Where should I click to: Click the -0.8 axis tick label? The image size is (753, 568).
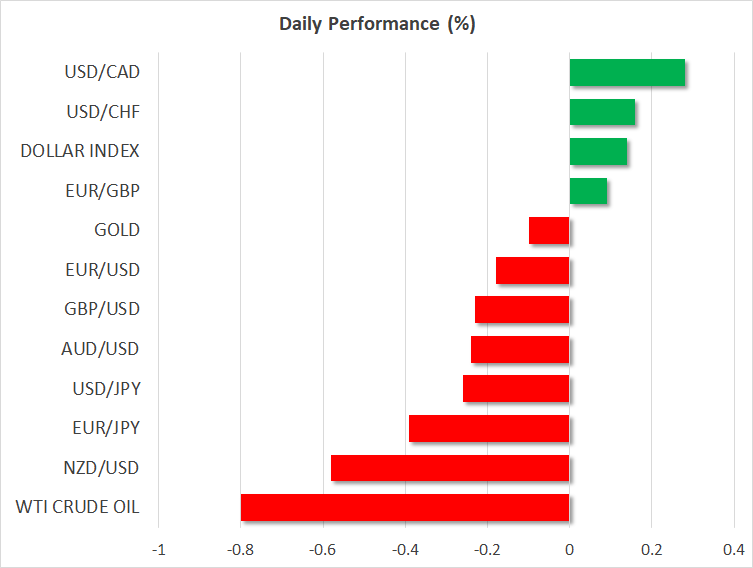tap(241, 549)
